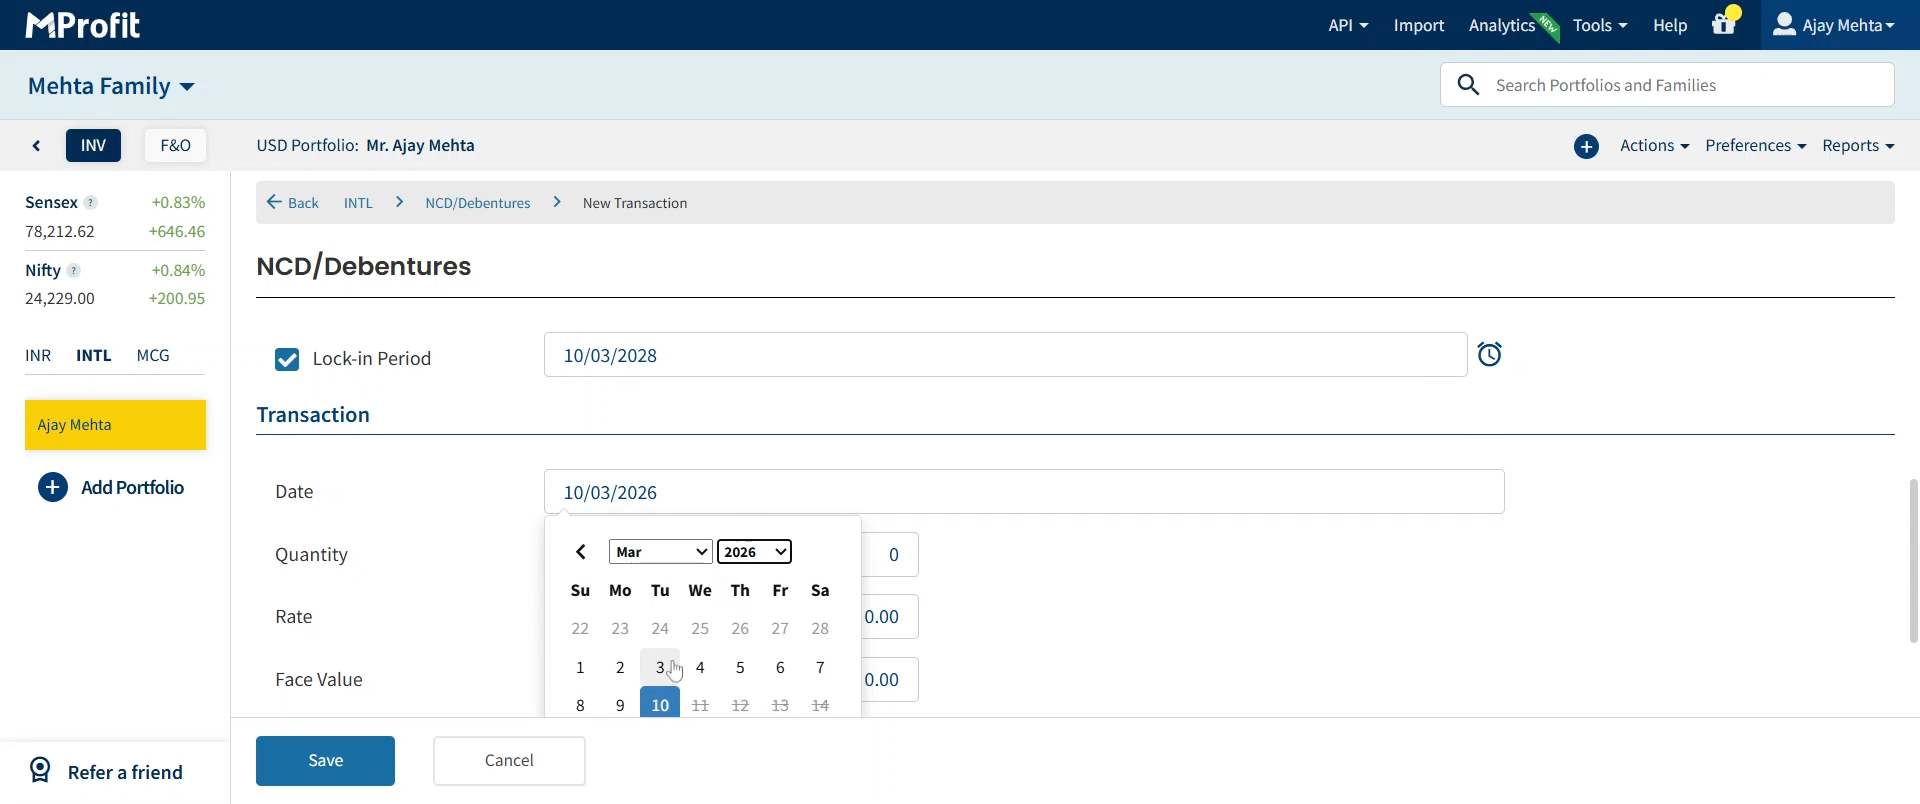This screenshot has width=1920, height=804.
Task: Uncheck the Lock-in Period checkbox
Action: (287, 359)
